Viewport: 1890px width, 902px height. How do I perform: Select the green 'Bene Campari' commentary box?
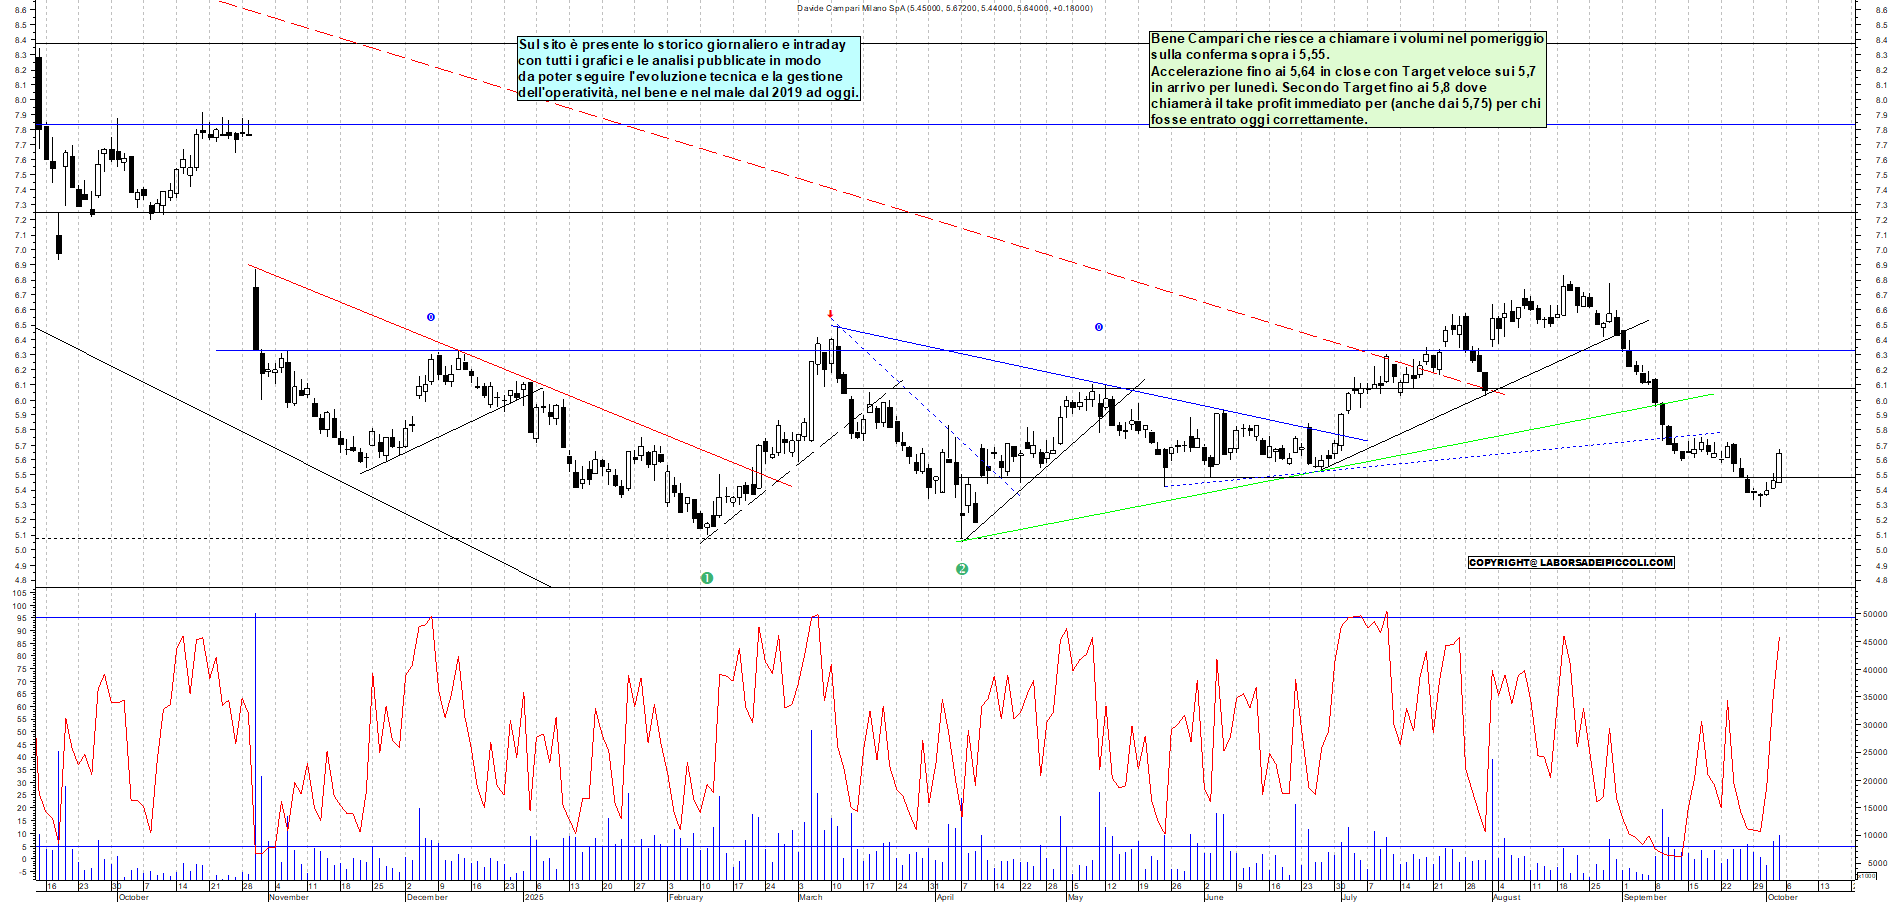[1347, 79]
